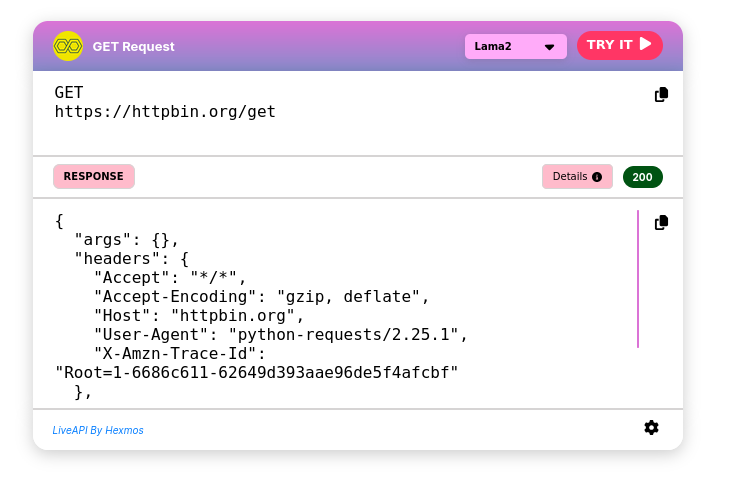
Task: Click the GET Request title
Action: click(x=133, y=46)
